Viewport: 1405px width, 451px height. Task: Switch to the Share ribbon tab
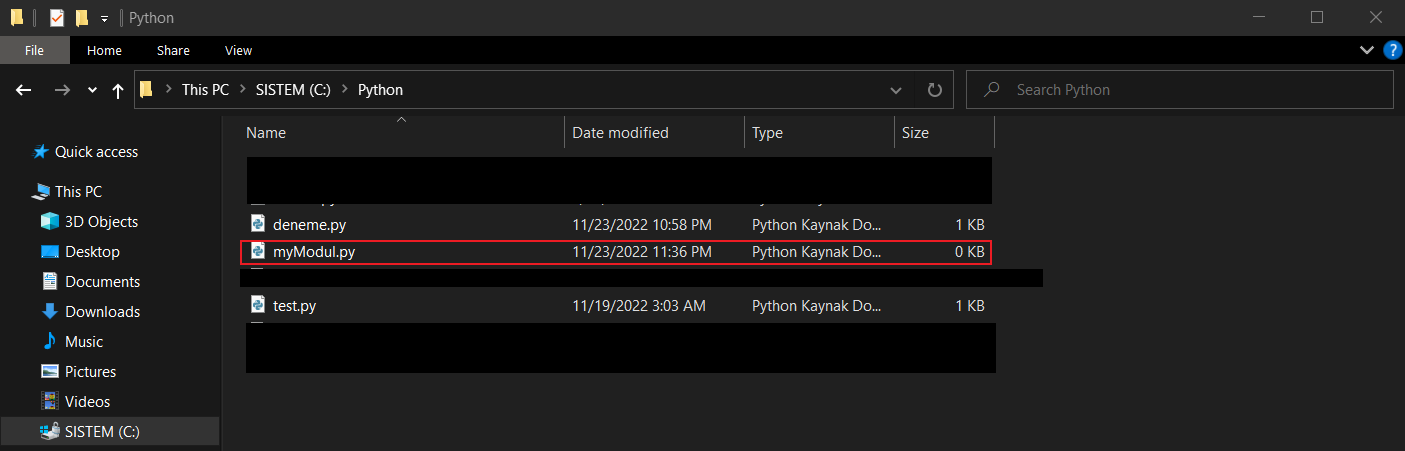pyautogui.click(x=173, y=50)
